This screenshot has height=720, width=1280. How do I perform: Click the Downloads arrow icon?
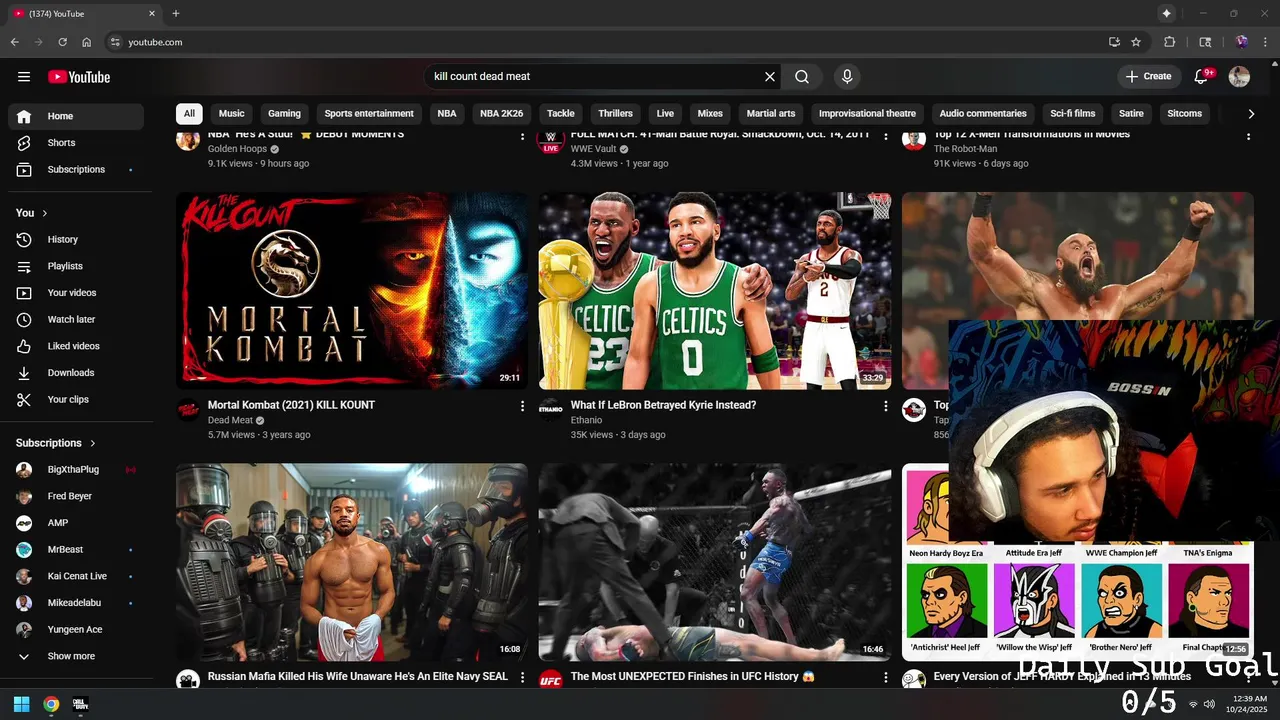coord(25,373)
